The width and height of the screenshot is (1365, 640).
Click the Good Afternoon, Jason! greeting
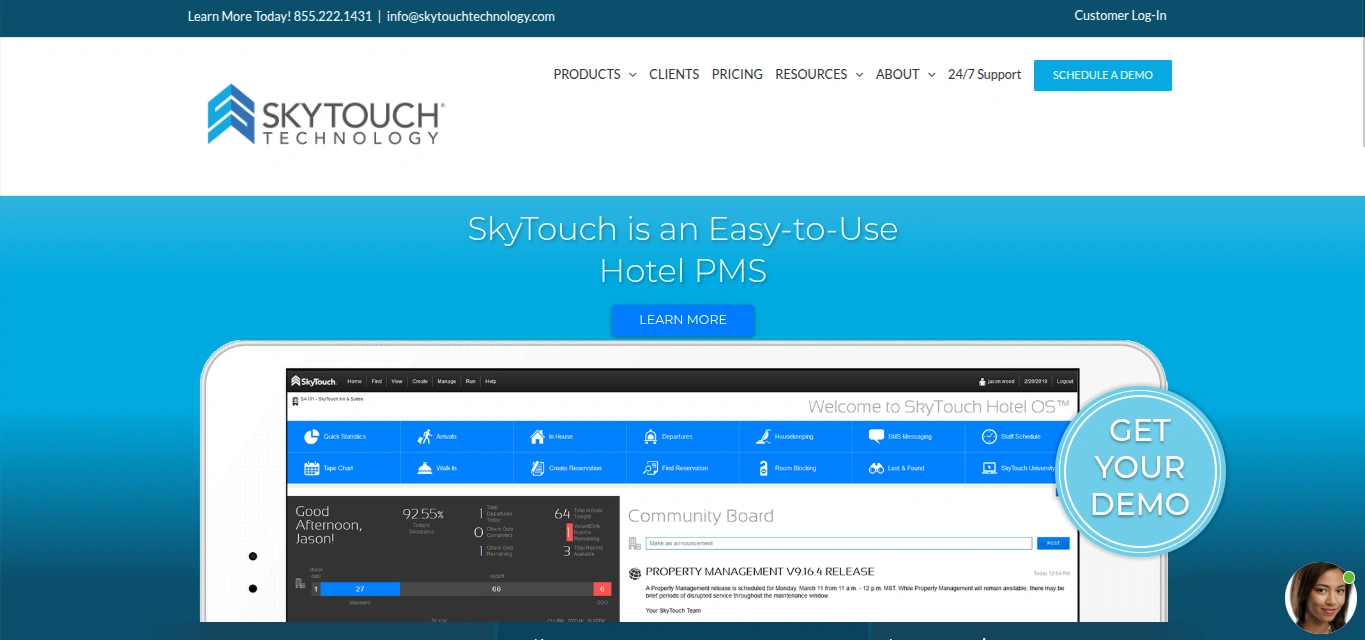click(328, 524)
